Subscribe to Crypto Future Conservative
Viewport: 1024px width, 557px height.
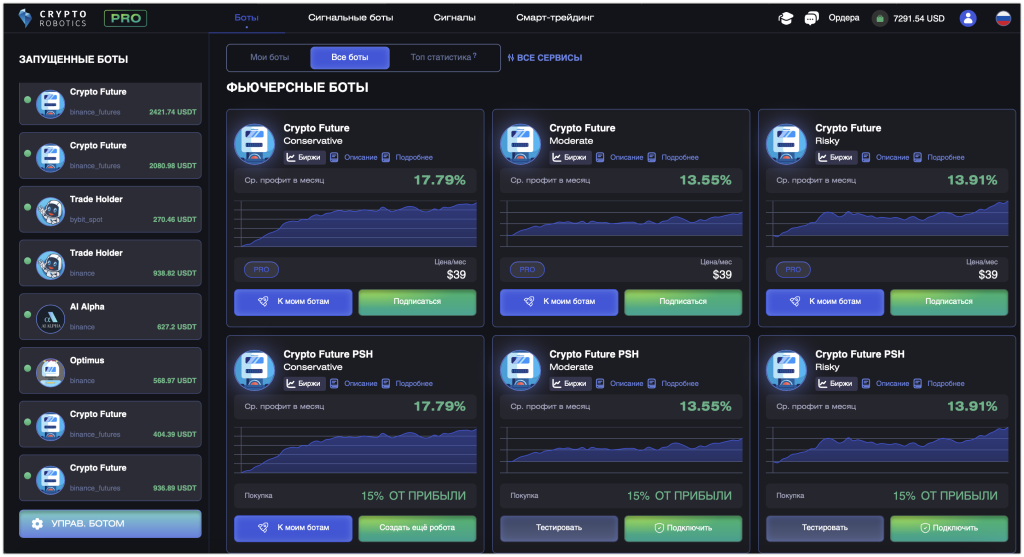pos(417,302)
